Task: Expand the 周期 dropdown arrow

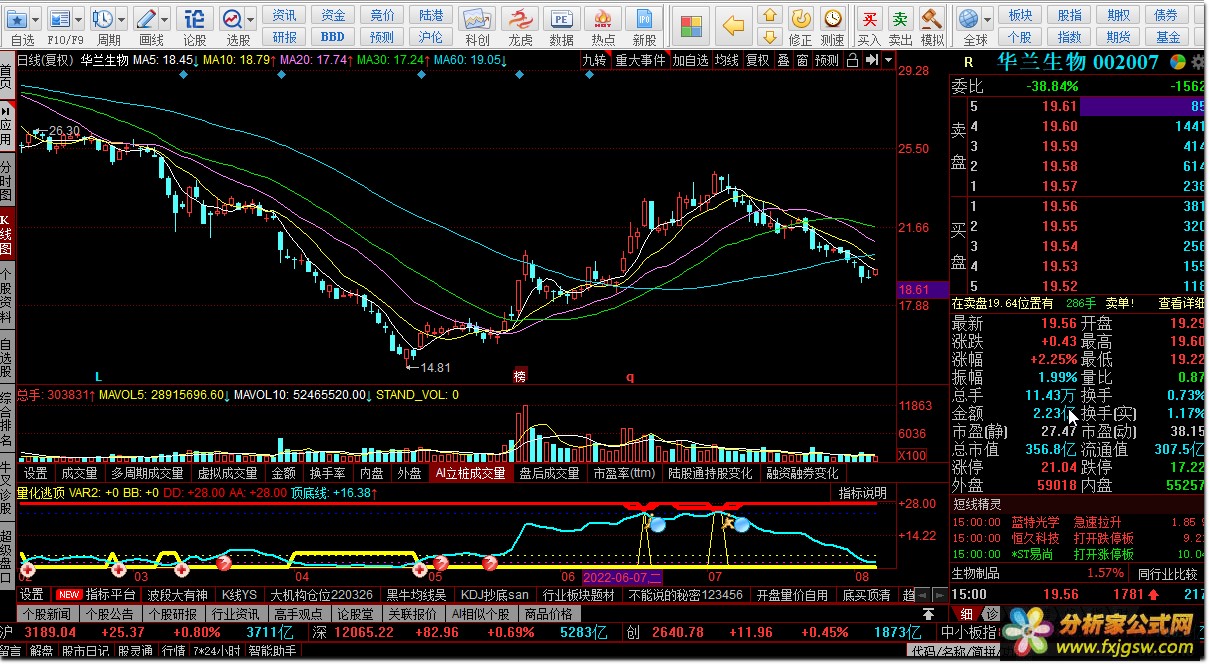Action: tap(122, 19)
